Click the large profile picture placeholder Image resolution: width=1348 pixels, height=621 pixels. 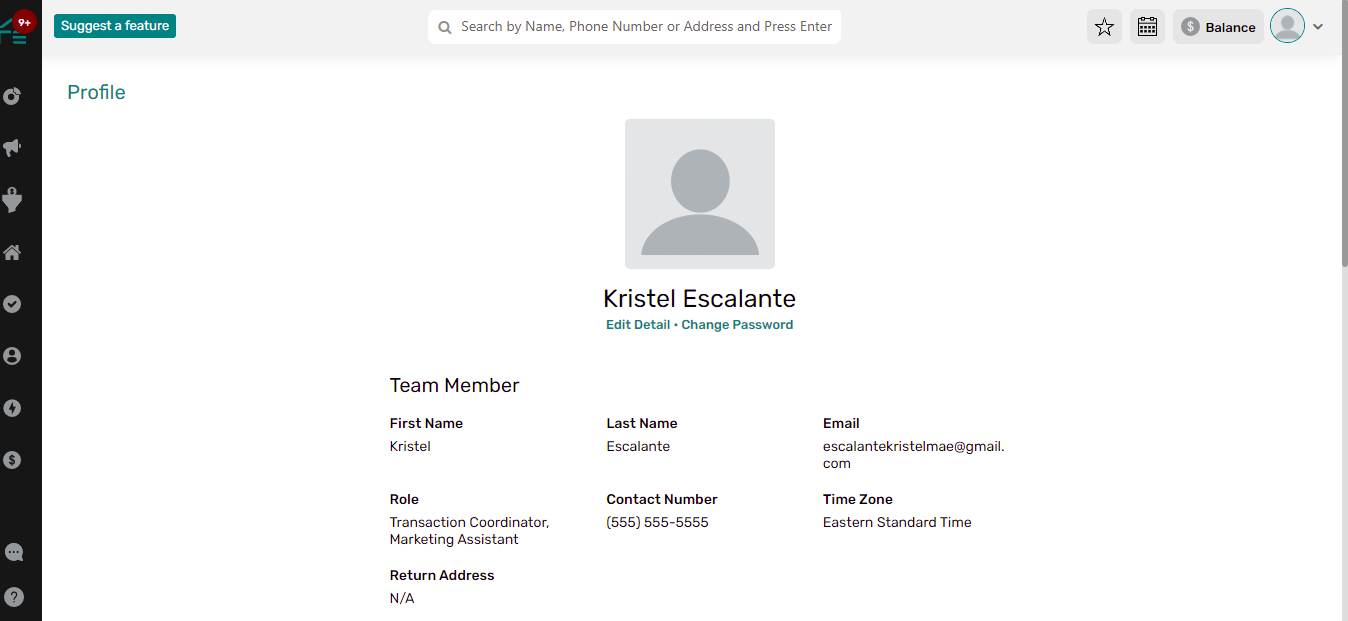(700, 194)
